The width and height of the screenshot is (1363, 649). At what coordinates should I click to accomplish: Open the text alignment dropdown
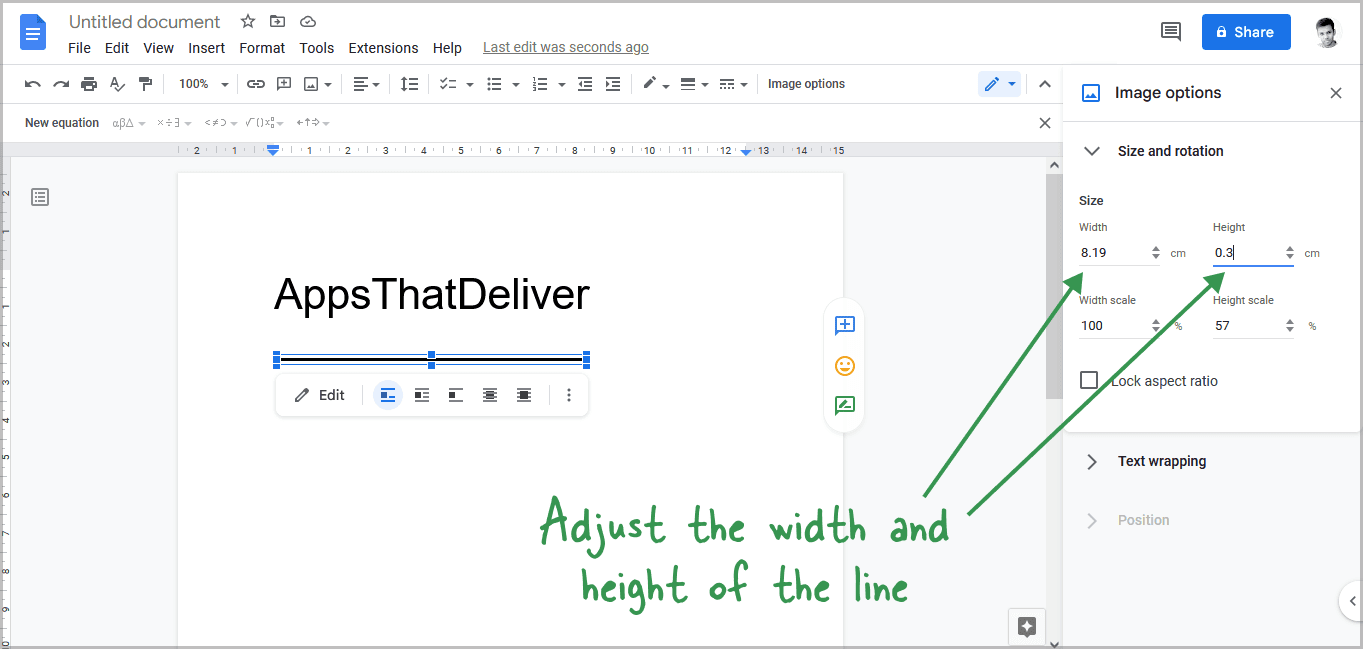[367, 84]
